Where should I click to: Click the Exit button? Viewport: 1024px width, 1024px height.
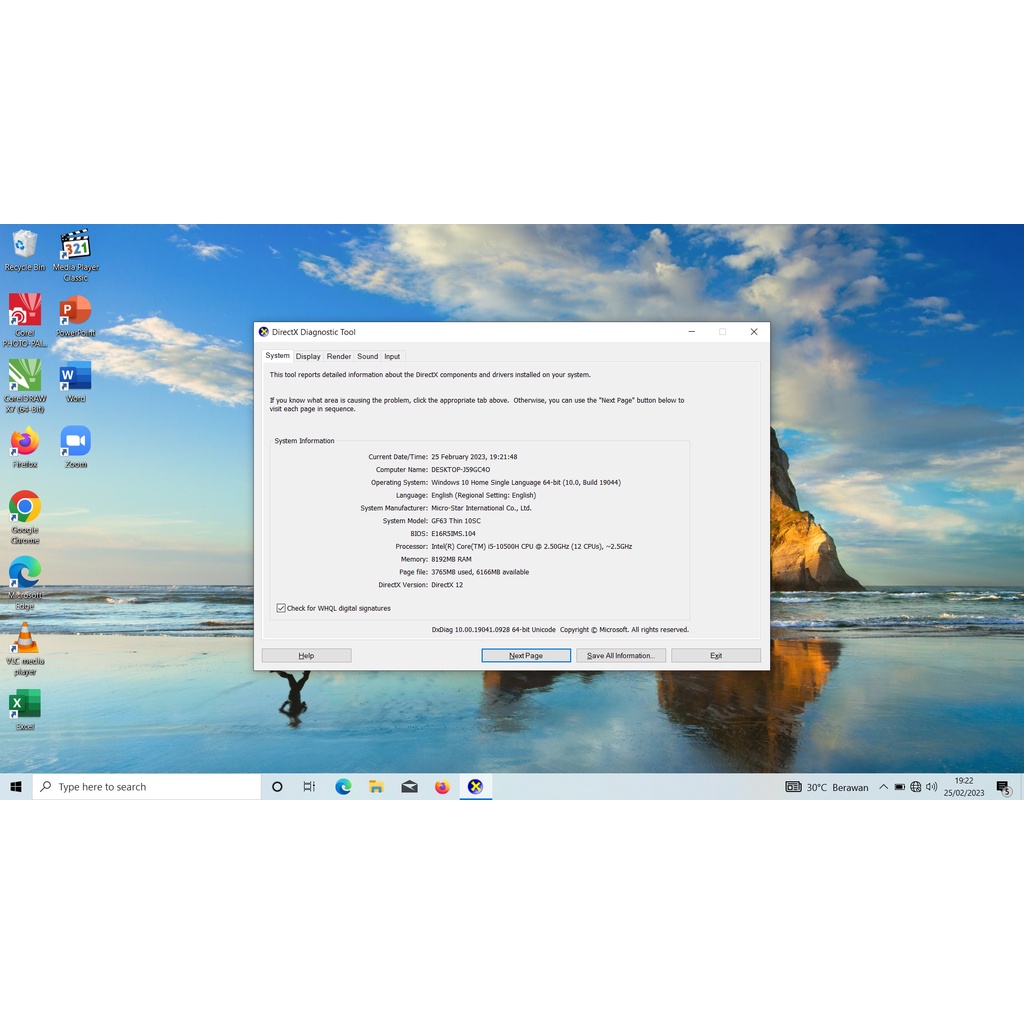716,655
